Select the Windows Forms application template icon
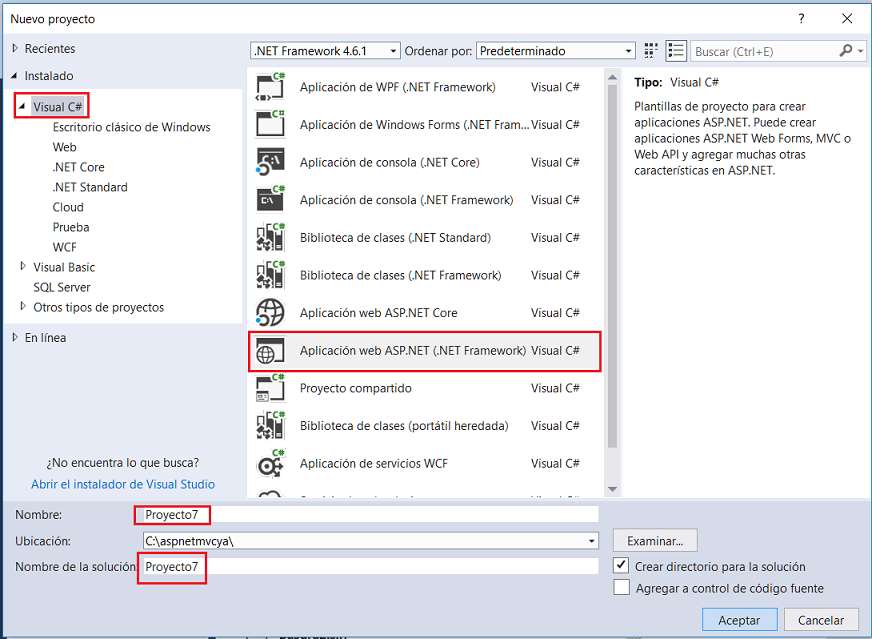 [x=270, y=124]
